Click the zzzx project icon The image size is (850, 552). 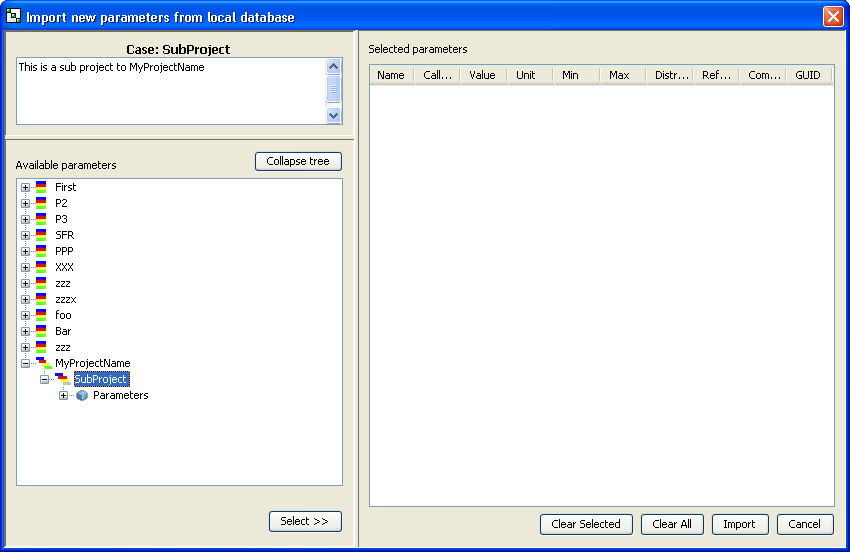[41, 299]
